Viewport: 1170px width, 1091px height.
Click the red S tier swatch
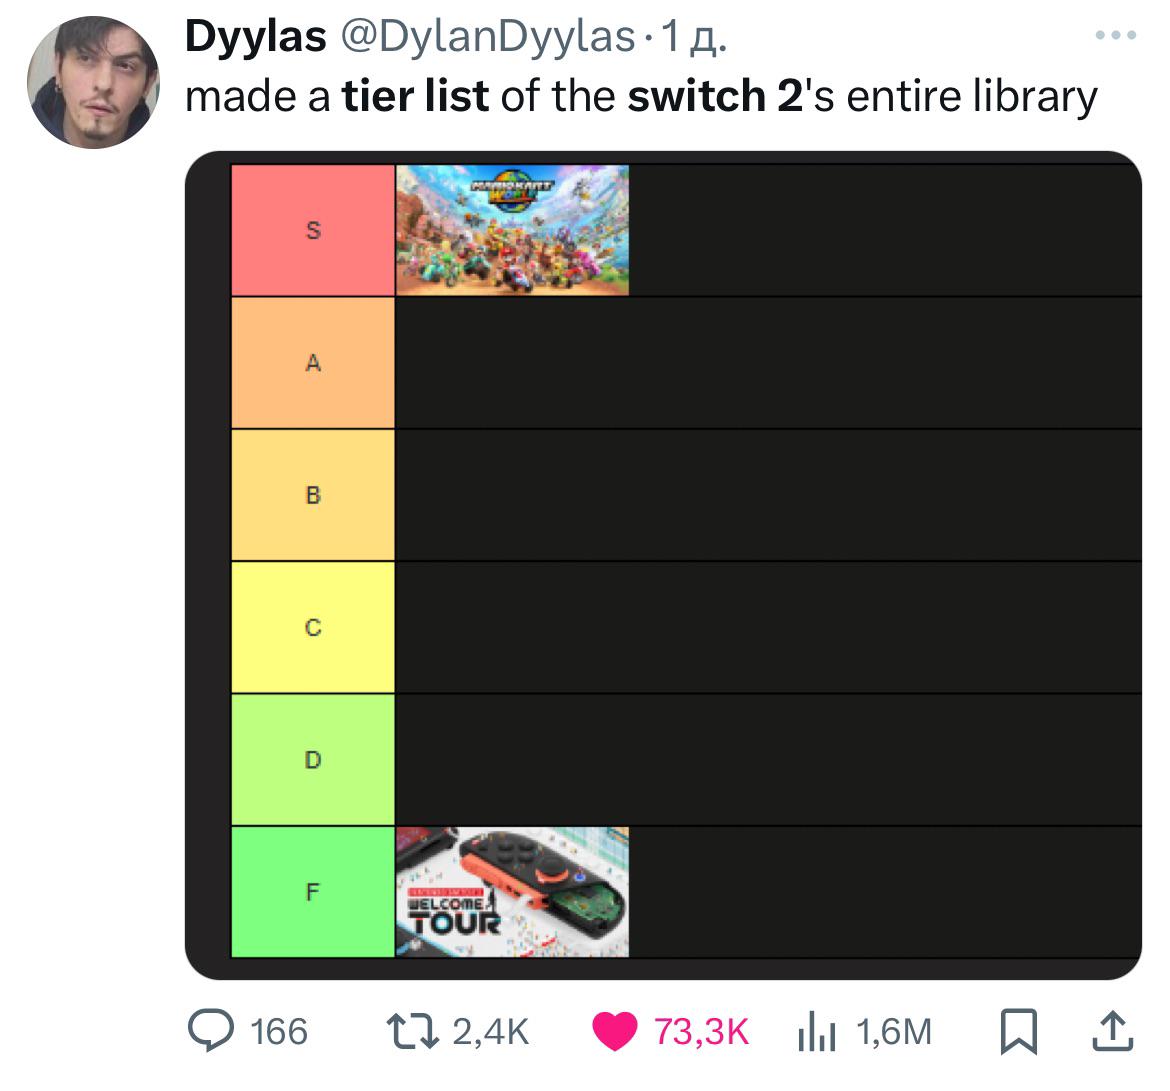click(313, 230)
